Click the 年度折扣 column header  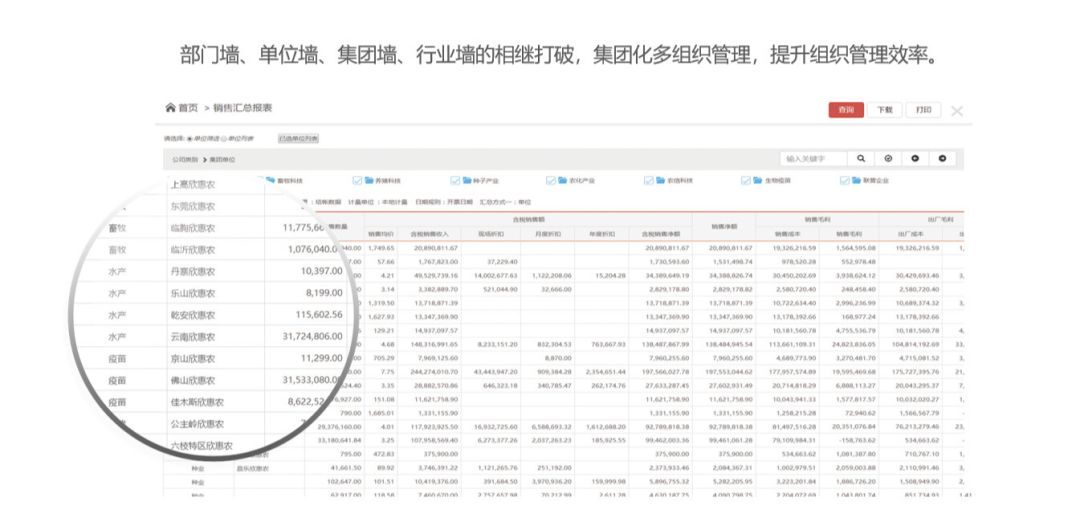(x=601, y=233)
